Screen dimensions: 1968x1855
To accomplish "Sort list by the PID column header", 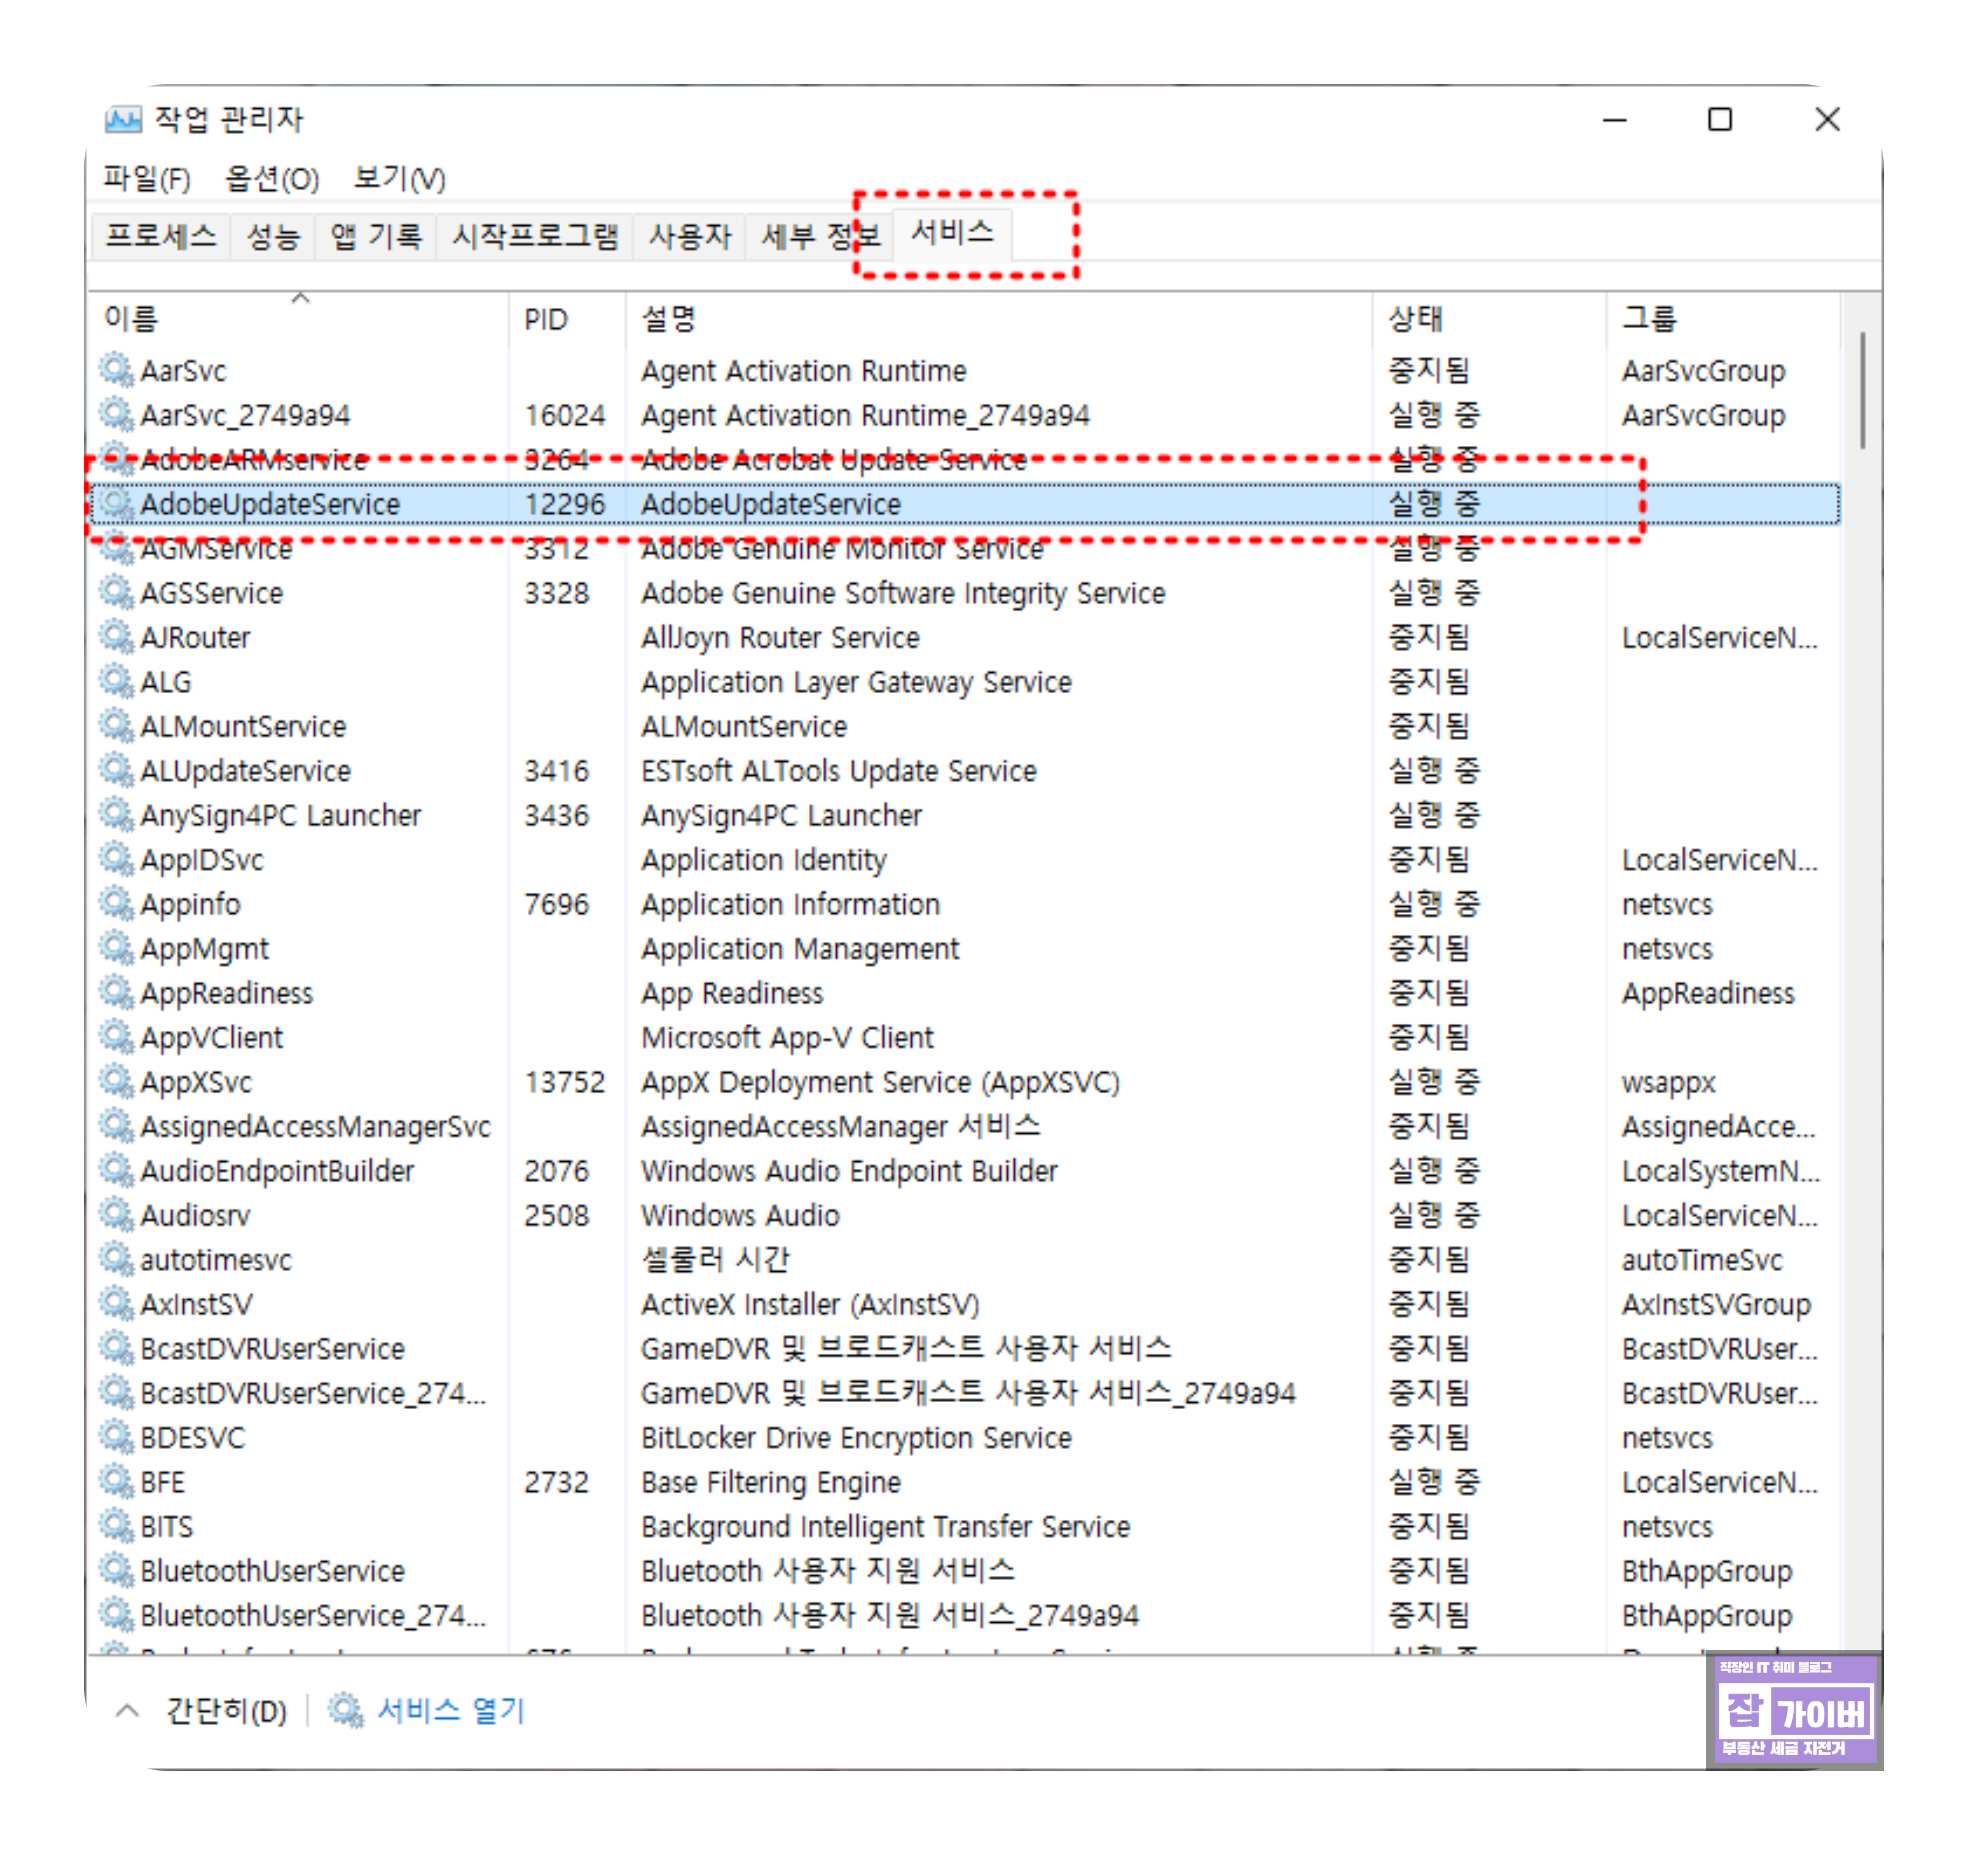I will point(545,319).
